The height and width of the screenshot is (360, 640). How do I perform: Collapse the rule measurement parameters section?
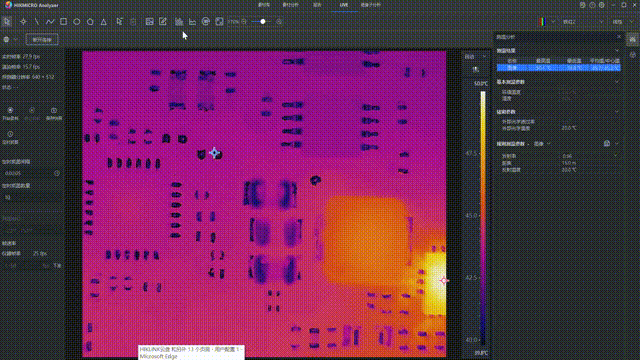[617, 144]
